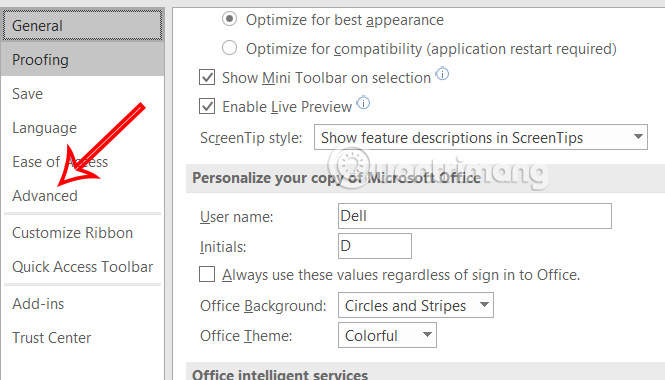This screenshot has width=665, height=380.
Task: Open the Trust Center category
Action: tap(82, 338)
